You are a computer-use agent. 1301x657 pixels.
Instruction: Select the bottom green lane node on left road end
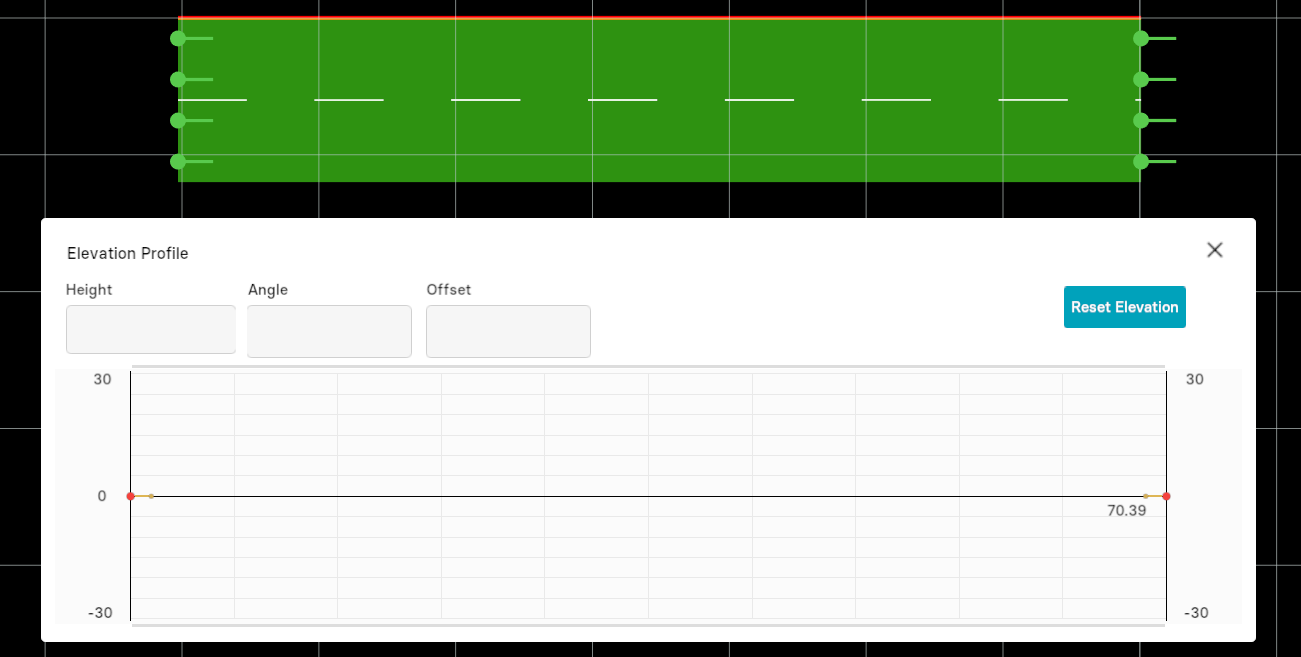coord(178,161)
